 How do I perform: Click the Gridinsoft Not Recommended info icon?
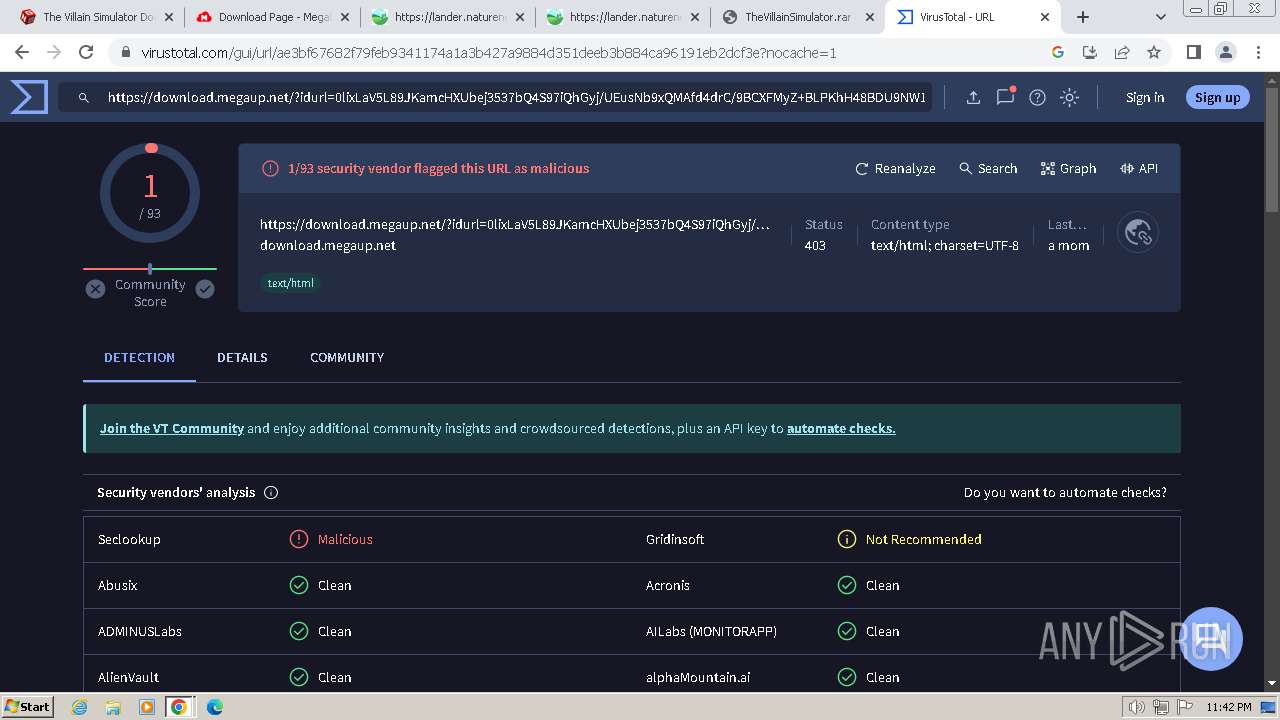click(x=847, y=539)
